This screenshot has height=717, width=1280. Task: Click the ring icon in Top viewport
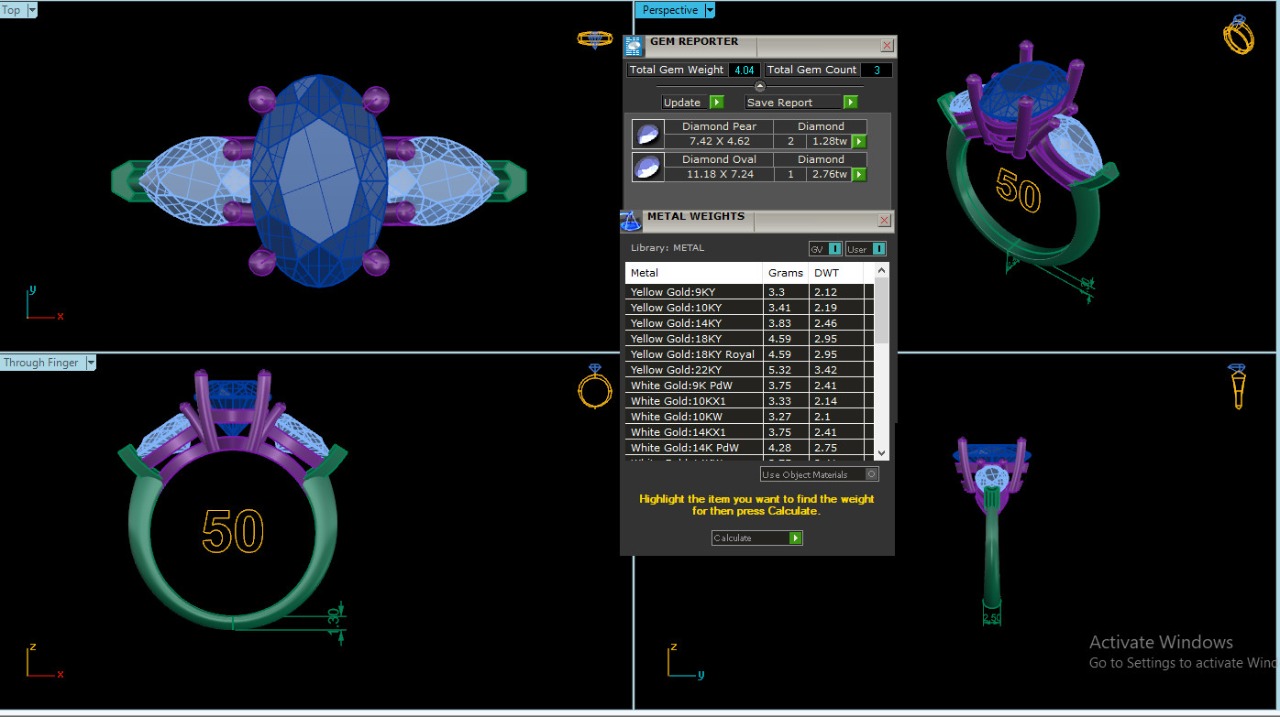click(594, 39)
